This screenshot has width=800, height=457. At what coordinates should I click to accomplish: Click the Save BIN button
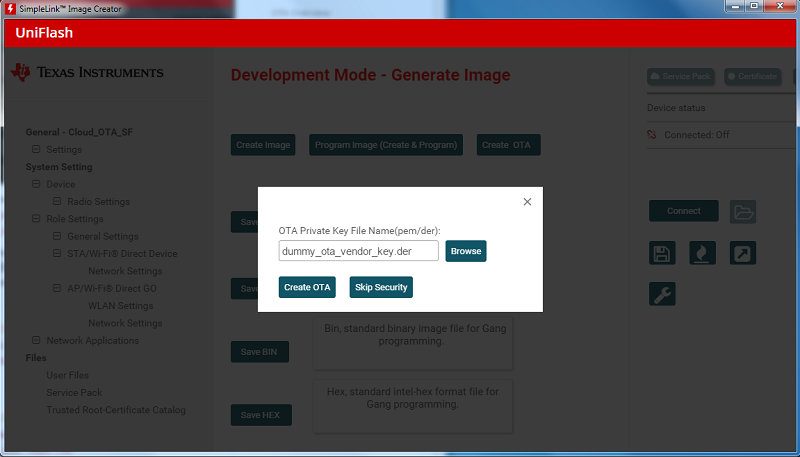(260, 352)
